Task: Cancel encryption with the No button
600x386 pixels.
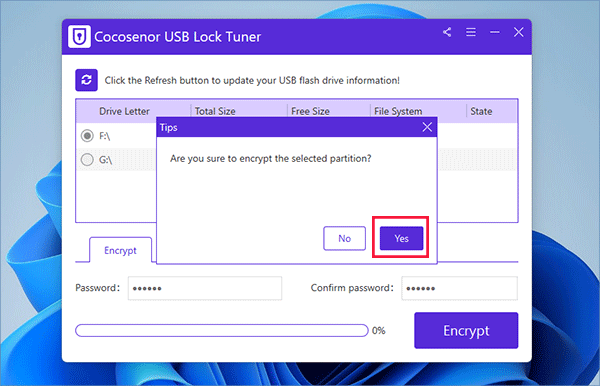Action: point(344,238)
